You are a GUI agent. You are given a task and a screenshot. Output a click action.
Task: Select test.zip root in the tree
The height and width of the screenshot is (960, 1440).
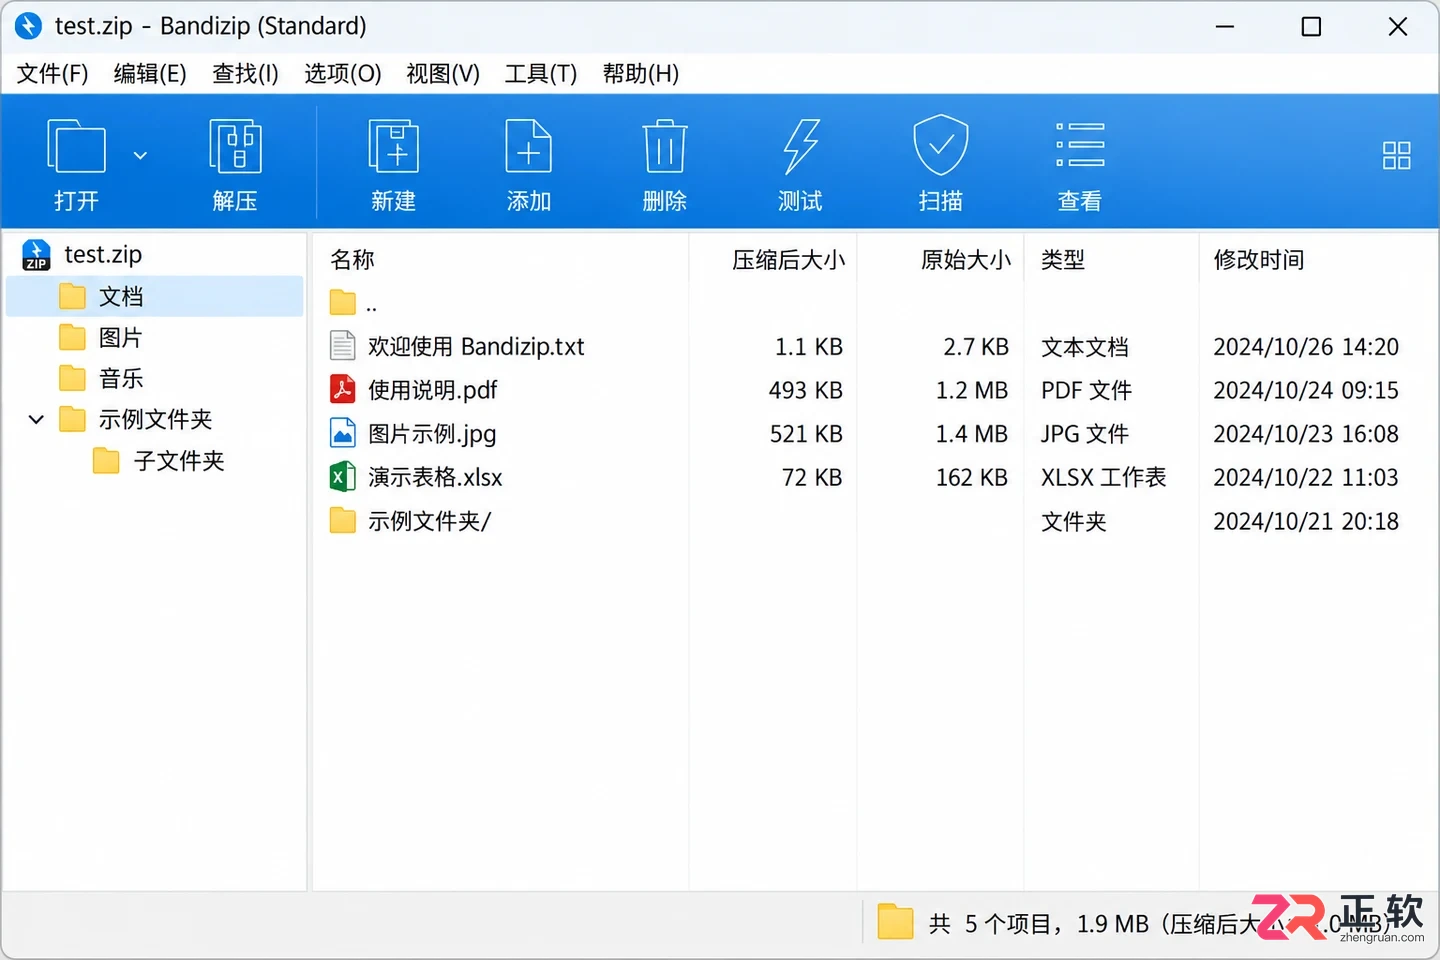(x=103, y=255)
